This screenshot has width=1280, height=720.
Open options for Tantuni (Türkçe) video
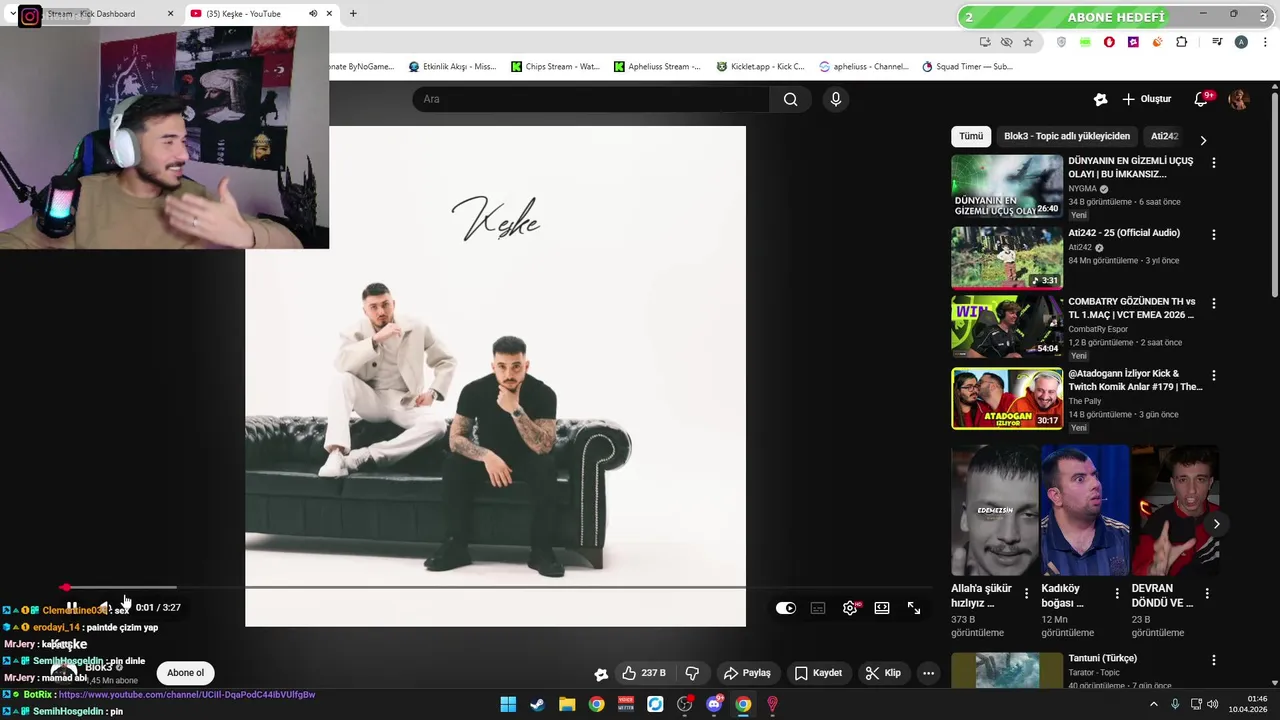(1214, 660)
